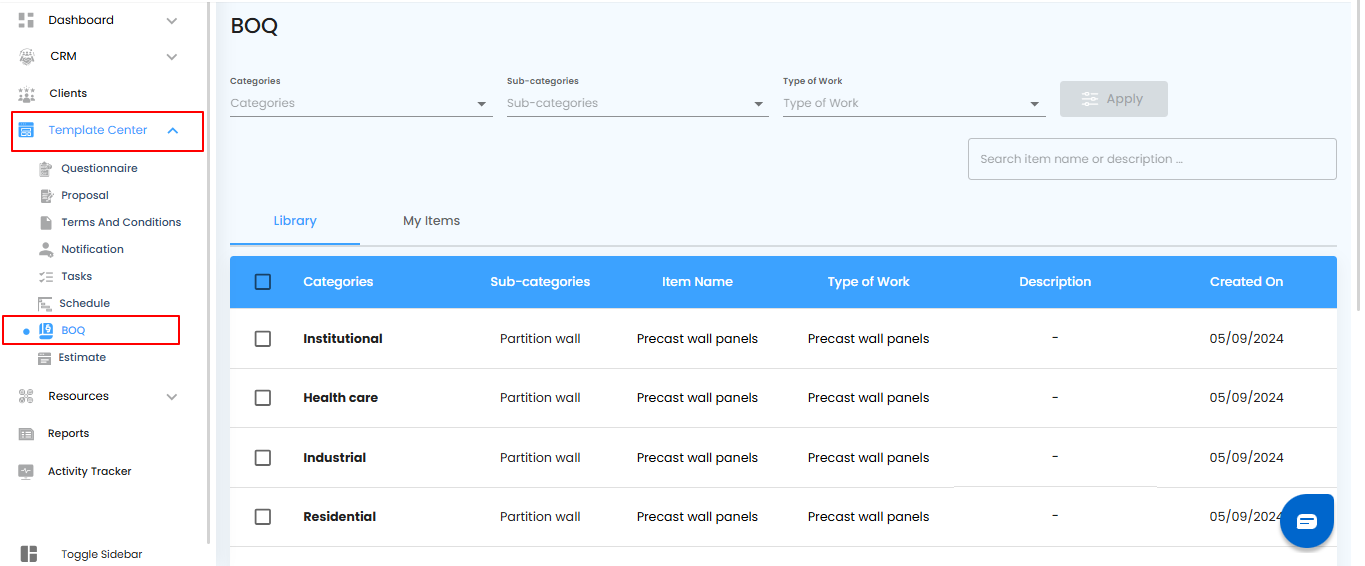Check the Institutional row checkbox
This screenshot has width=1365, height=566.
263,339
